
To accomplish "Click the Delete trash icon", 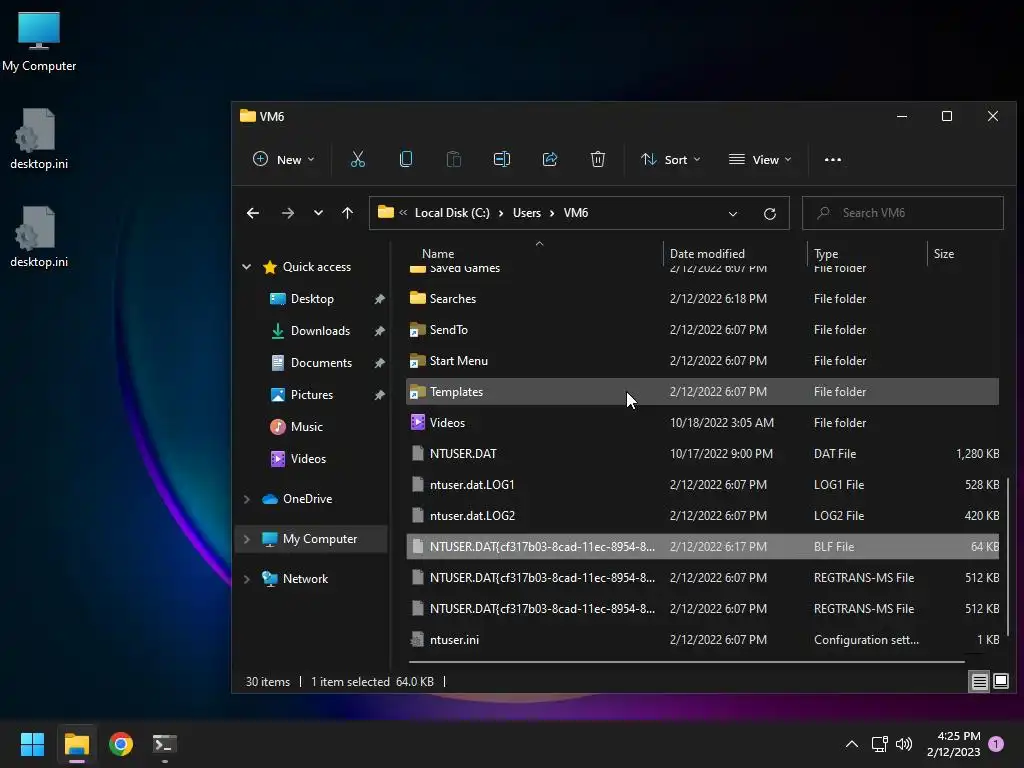I will coord(598,159).
